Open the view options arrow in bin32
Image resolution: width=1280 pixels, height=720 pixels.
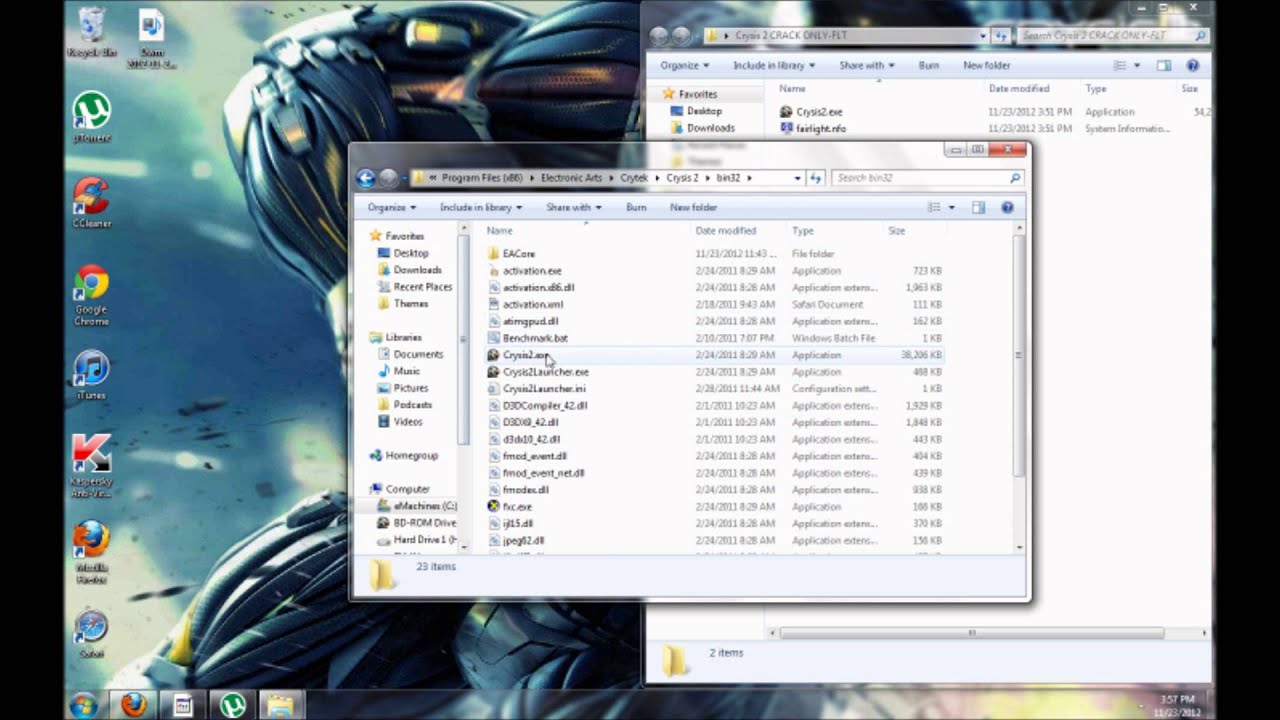pyautogui.click(x=951, y=207)
